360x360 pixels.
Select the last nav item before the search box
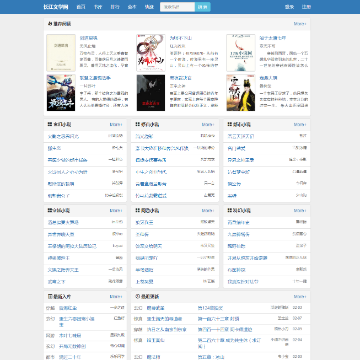coord(149,7)
